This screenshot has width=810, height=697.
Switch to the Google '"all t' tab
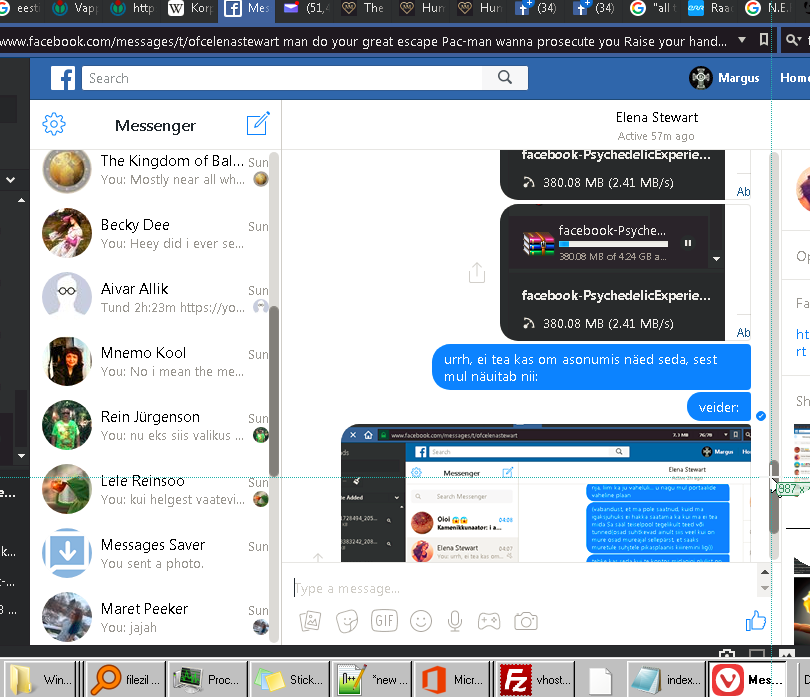[653, 8]
